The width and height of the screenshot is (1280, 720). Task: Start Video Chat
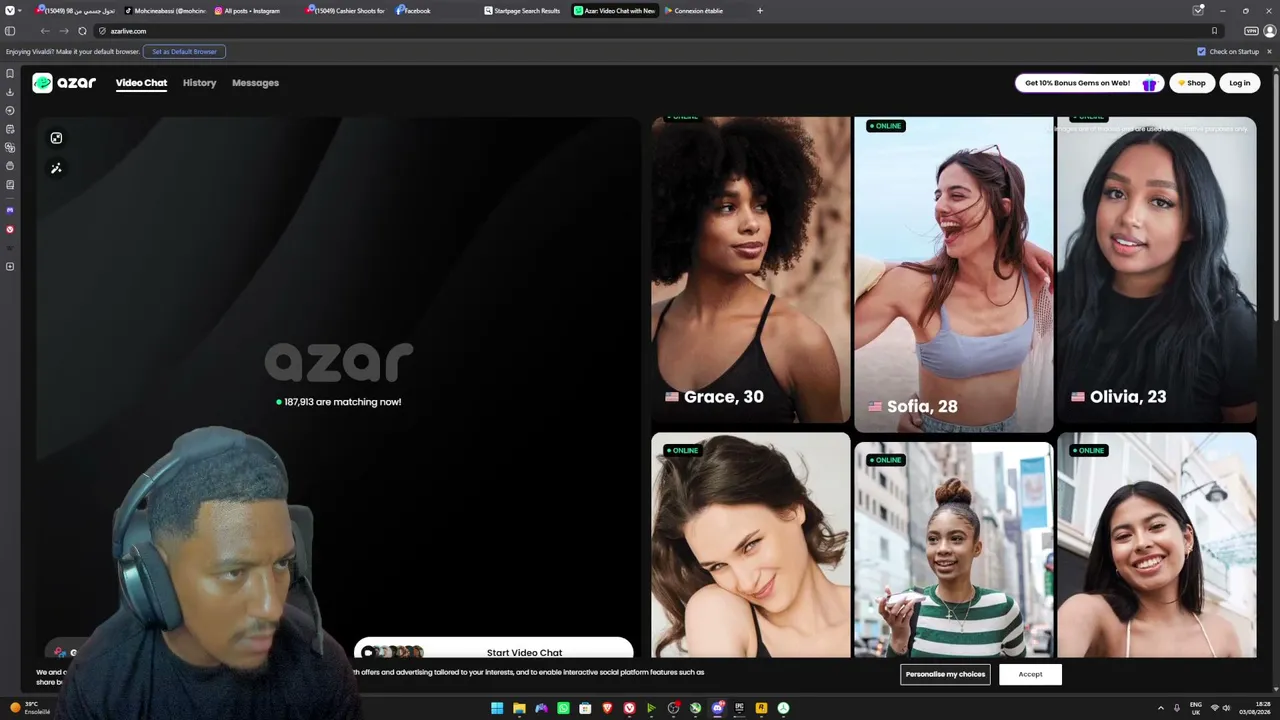tap(494, 650)
